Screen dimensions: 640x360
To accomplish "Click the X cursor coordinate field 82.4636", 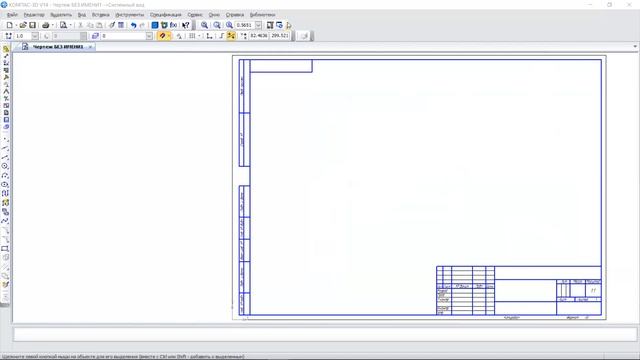I will pyautogui.click(x=259, y=36).
